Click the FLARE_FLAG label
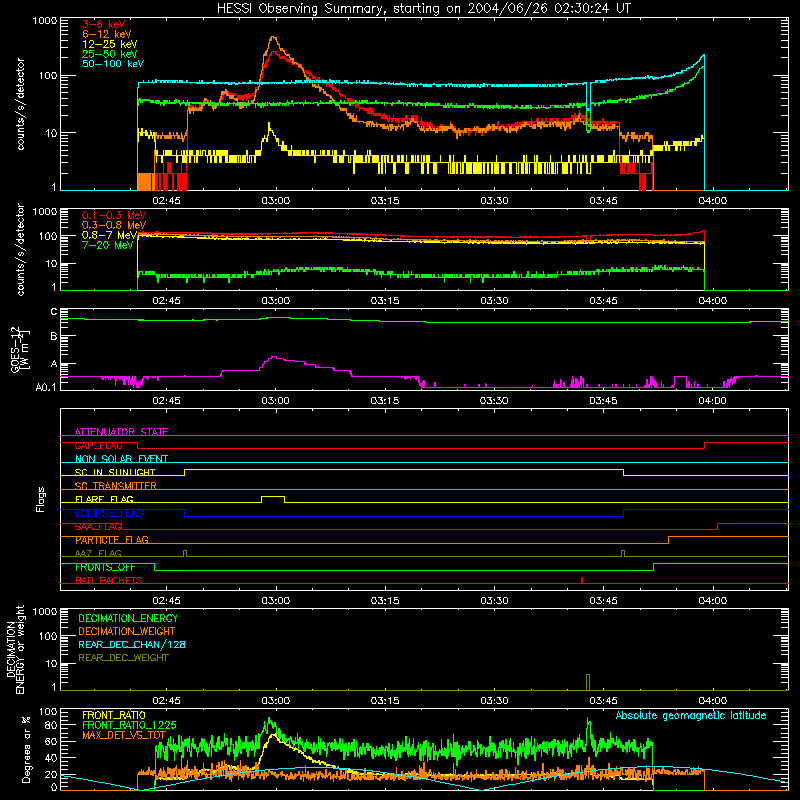The height and width of the screenshot is (800, 800). 104,499
